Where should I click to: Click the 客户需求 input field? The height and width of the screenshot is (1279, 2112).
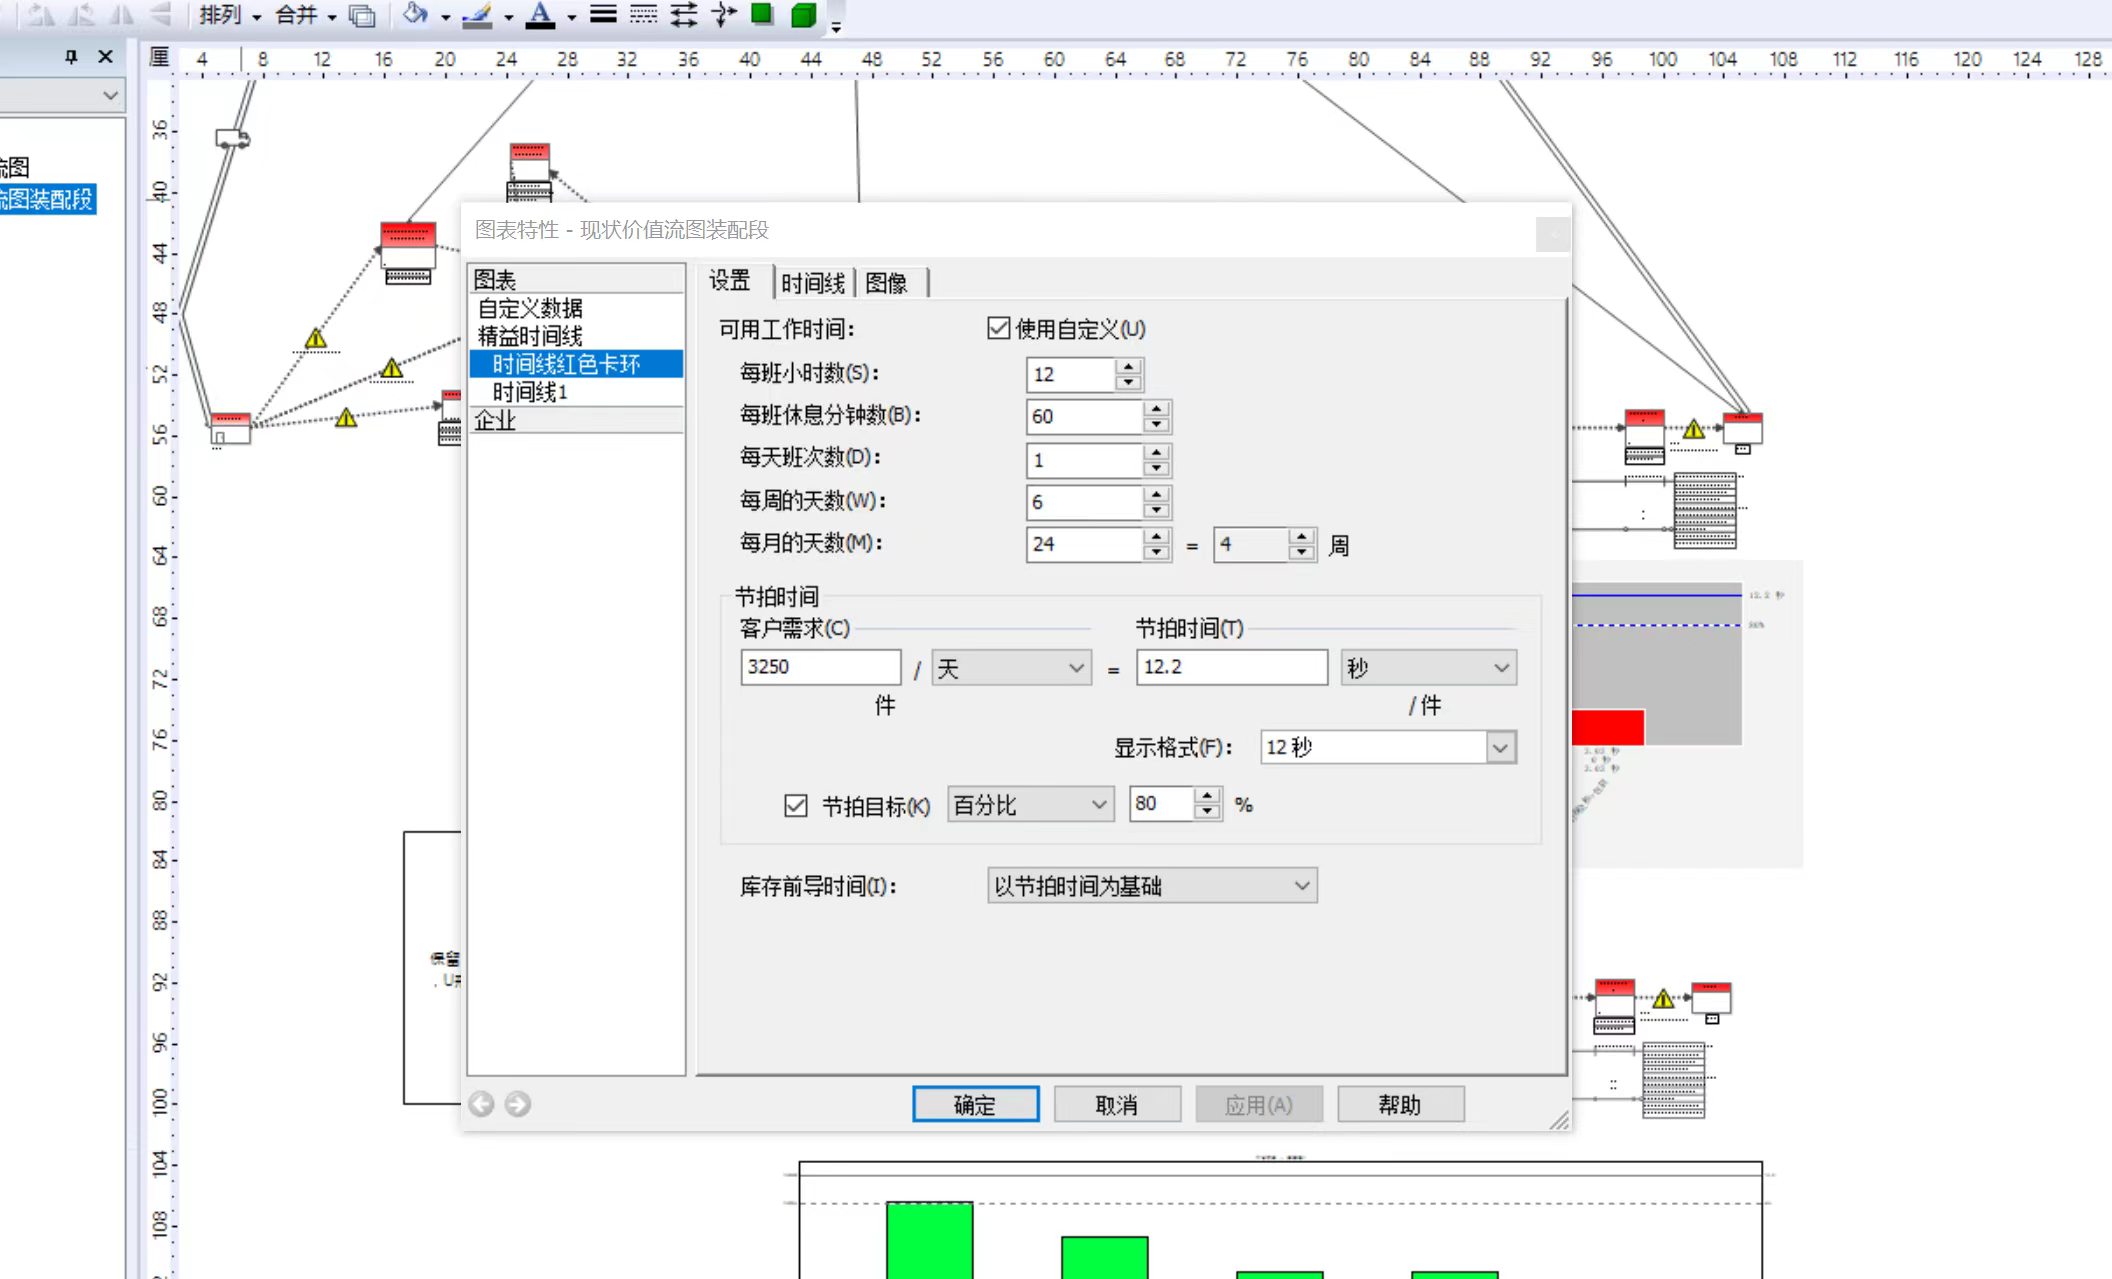coord(821,667)
